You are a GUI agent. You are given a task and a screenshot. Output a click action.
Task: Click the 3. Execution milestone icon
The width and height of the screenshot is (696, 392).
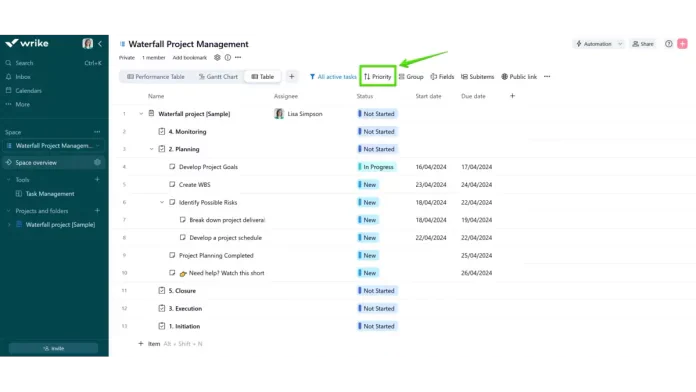tap(162, 308)
